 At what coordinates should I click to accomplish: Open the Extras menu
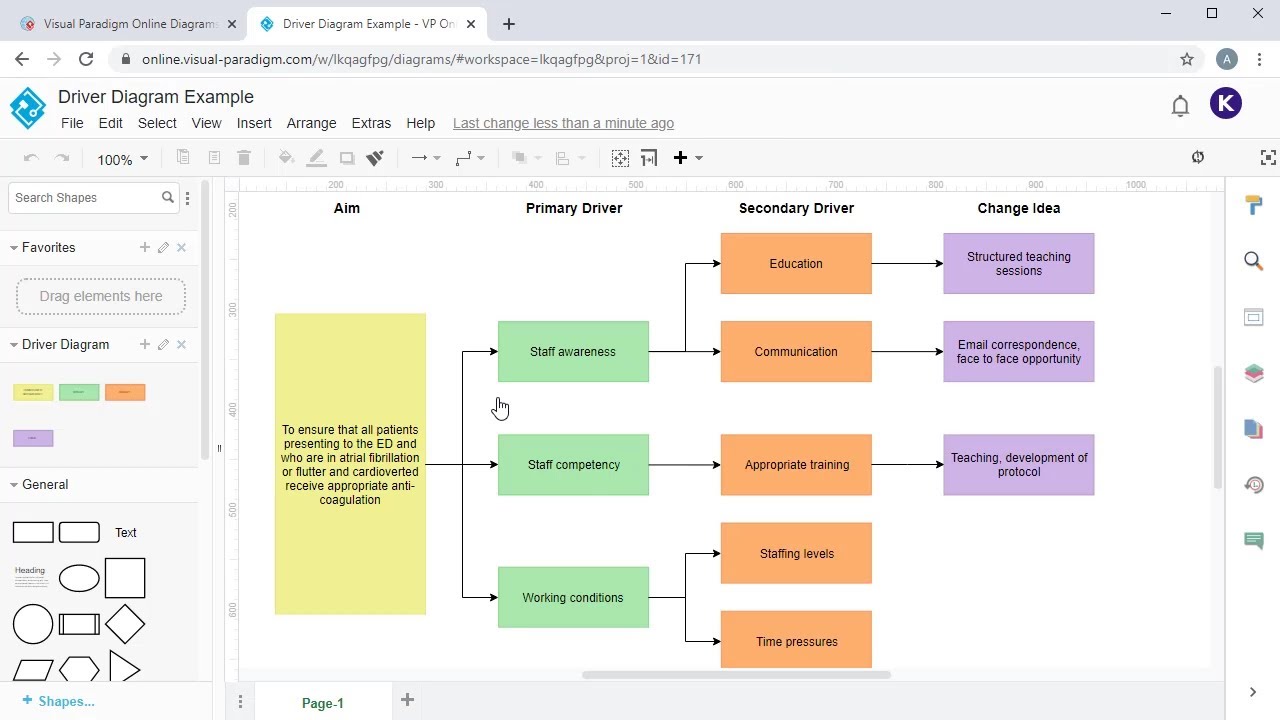371,123
